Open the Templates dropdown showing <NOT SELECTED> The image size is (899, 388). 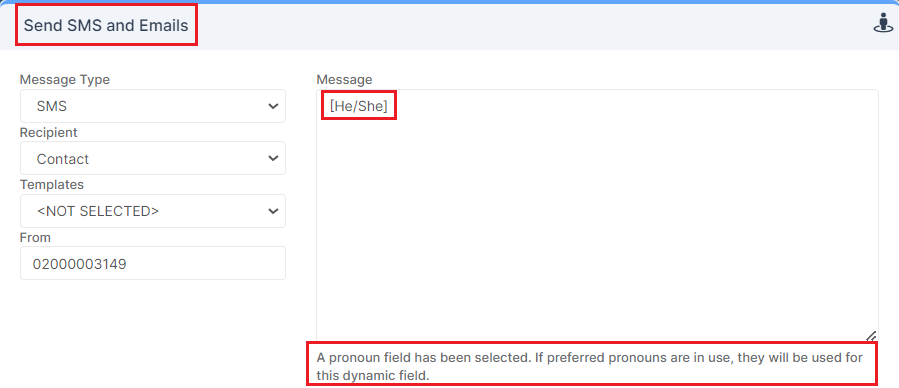coord(153,211)
